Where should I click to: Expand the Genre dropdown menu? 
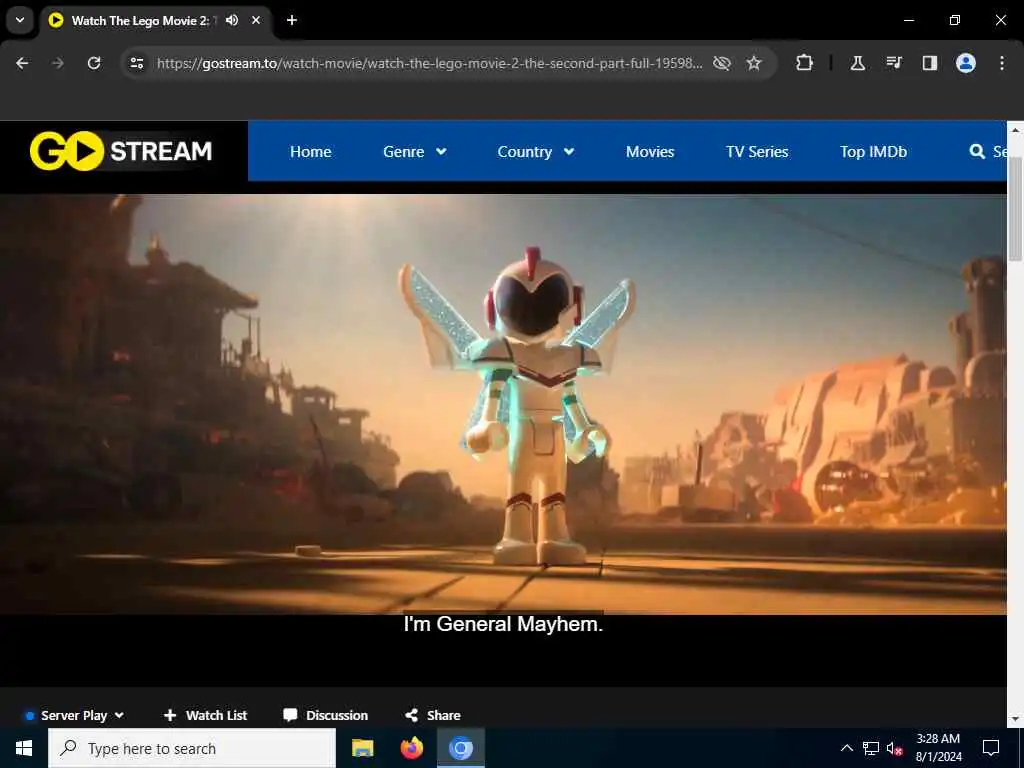tap(415, 152)
